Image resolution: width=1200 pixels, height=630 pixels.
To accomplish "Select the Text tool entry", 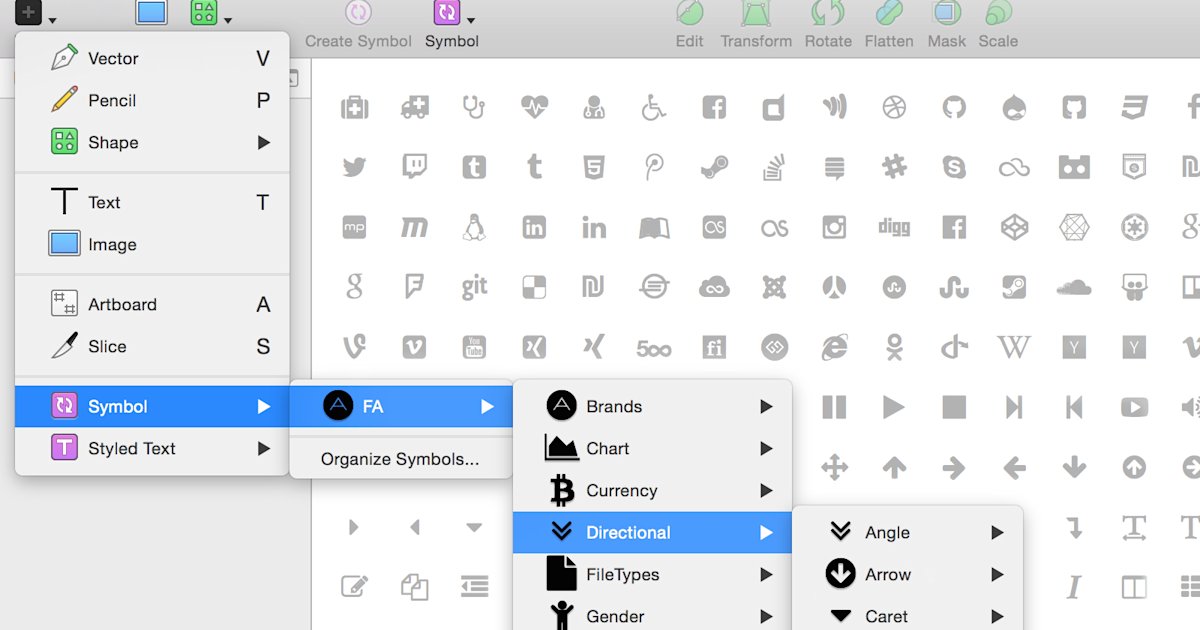I will click(x=152, y=202).
